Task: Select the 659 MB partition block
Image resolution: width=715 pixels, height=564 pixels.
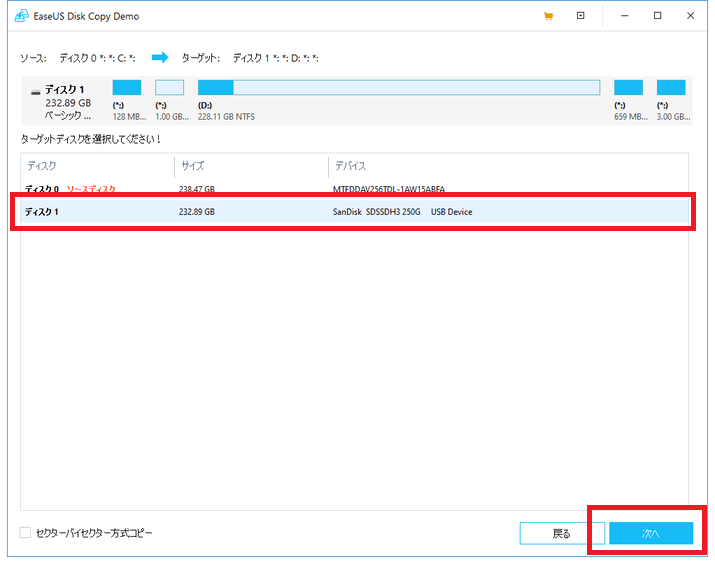Action: (628, 88)
